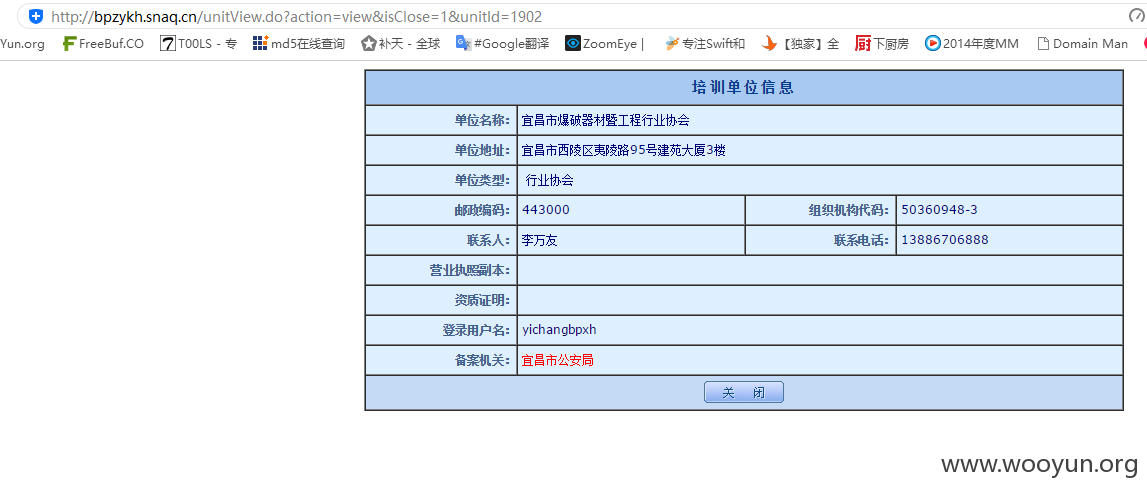
Task: Select address 宜昌市西陵区夷陵路95号建苑大厦3楼
Action: pos(623,151)
